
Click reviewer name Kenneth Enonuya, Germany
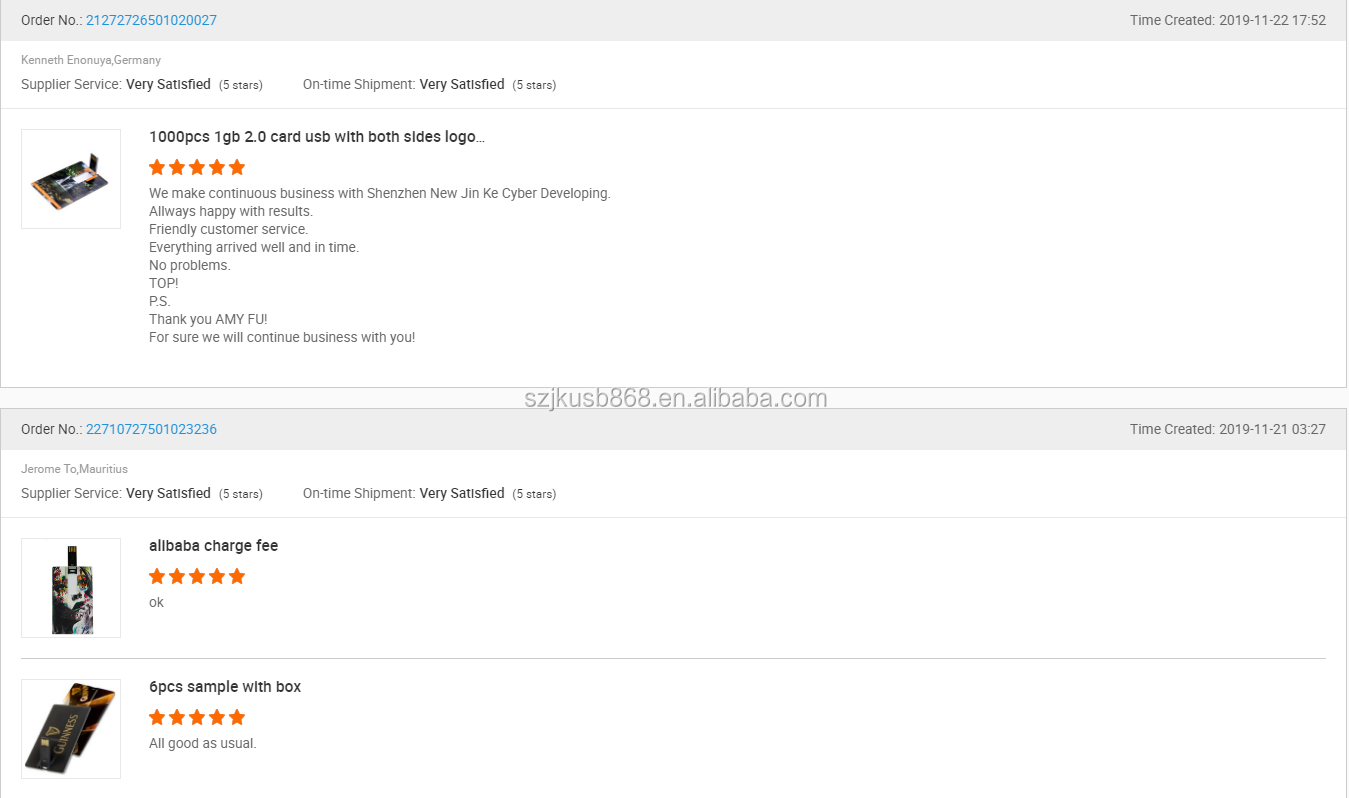(91, 60)
